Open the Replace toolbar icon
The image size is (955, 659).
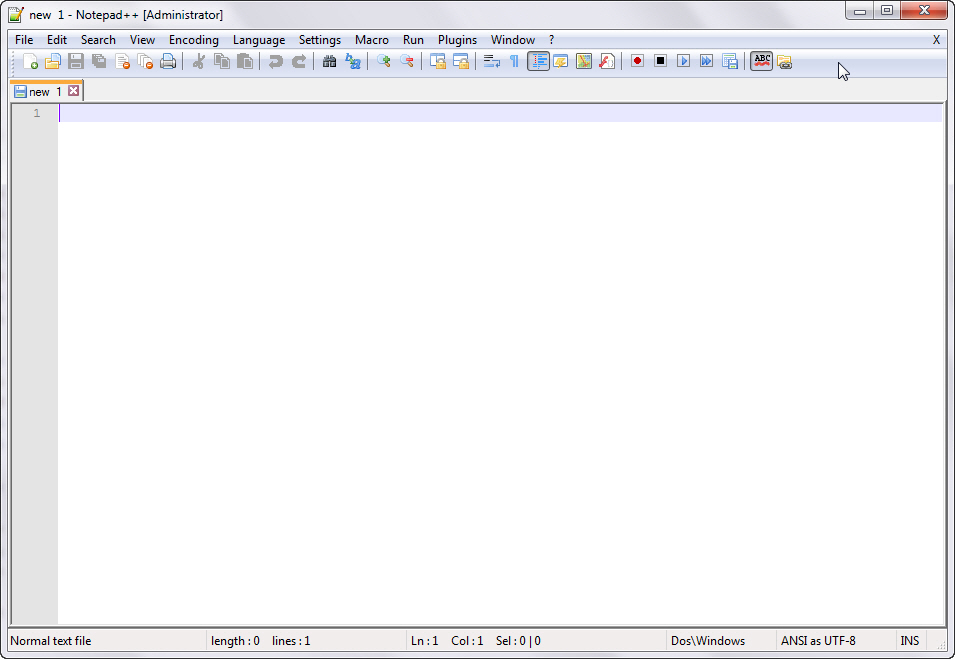pyautogui.click(x=353, y=62)
